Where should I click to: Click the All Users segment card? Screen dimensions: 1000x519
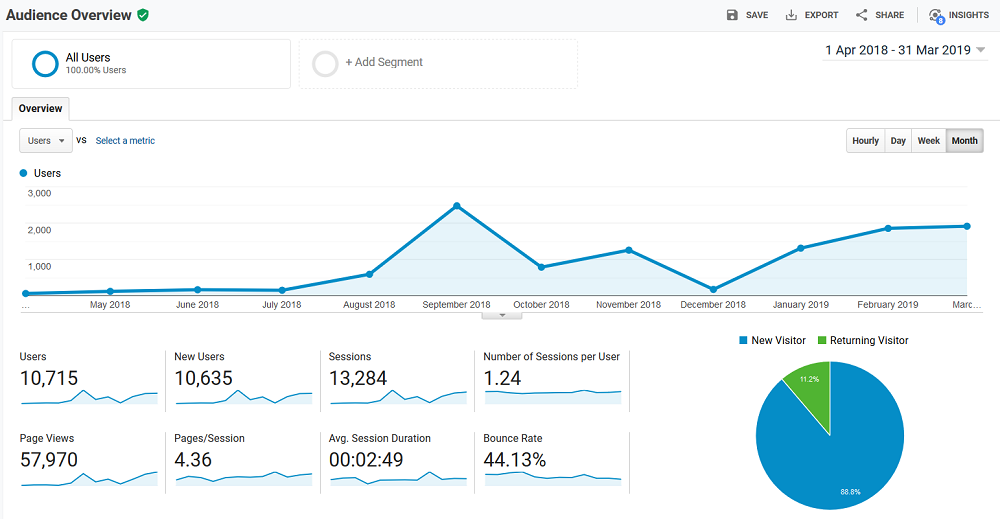click(151, 64)
